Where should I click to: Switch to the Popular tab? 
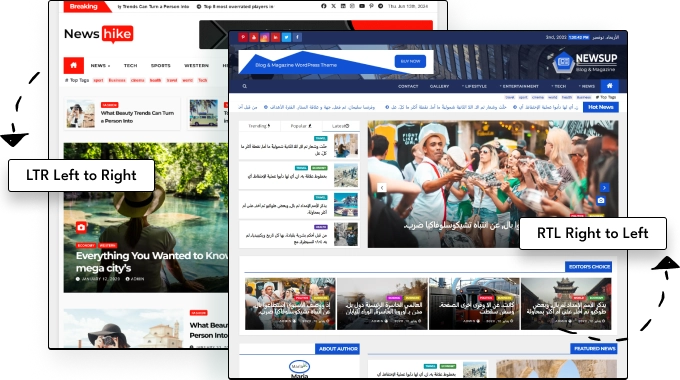301,126
